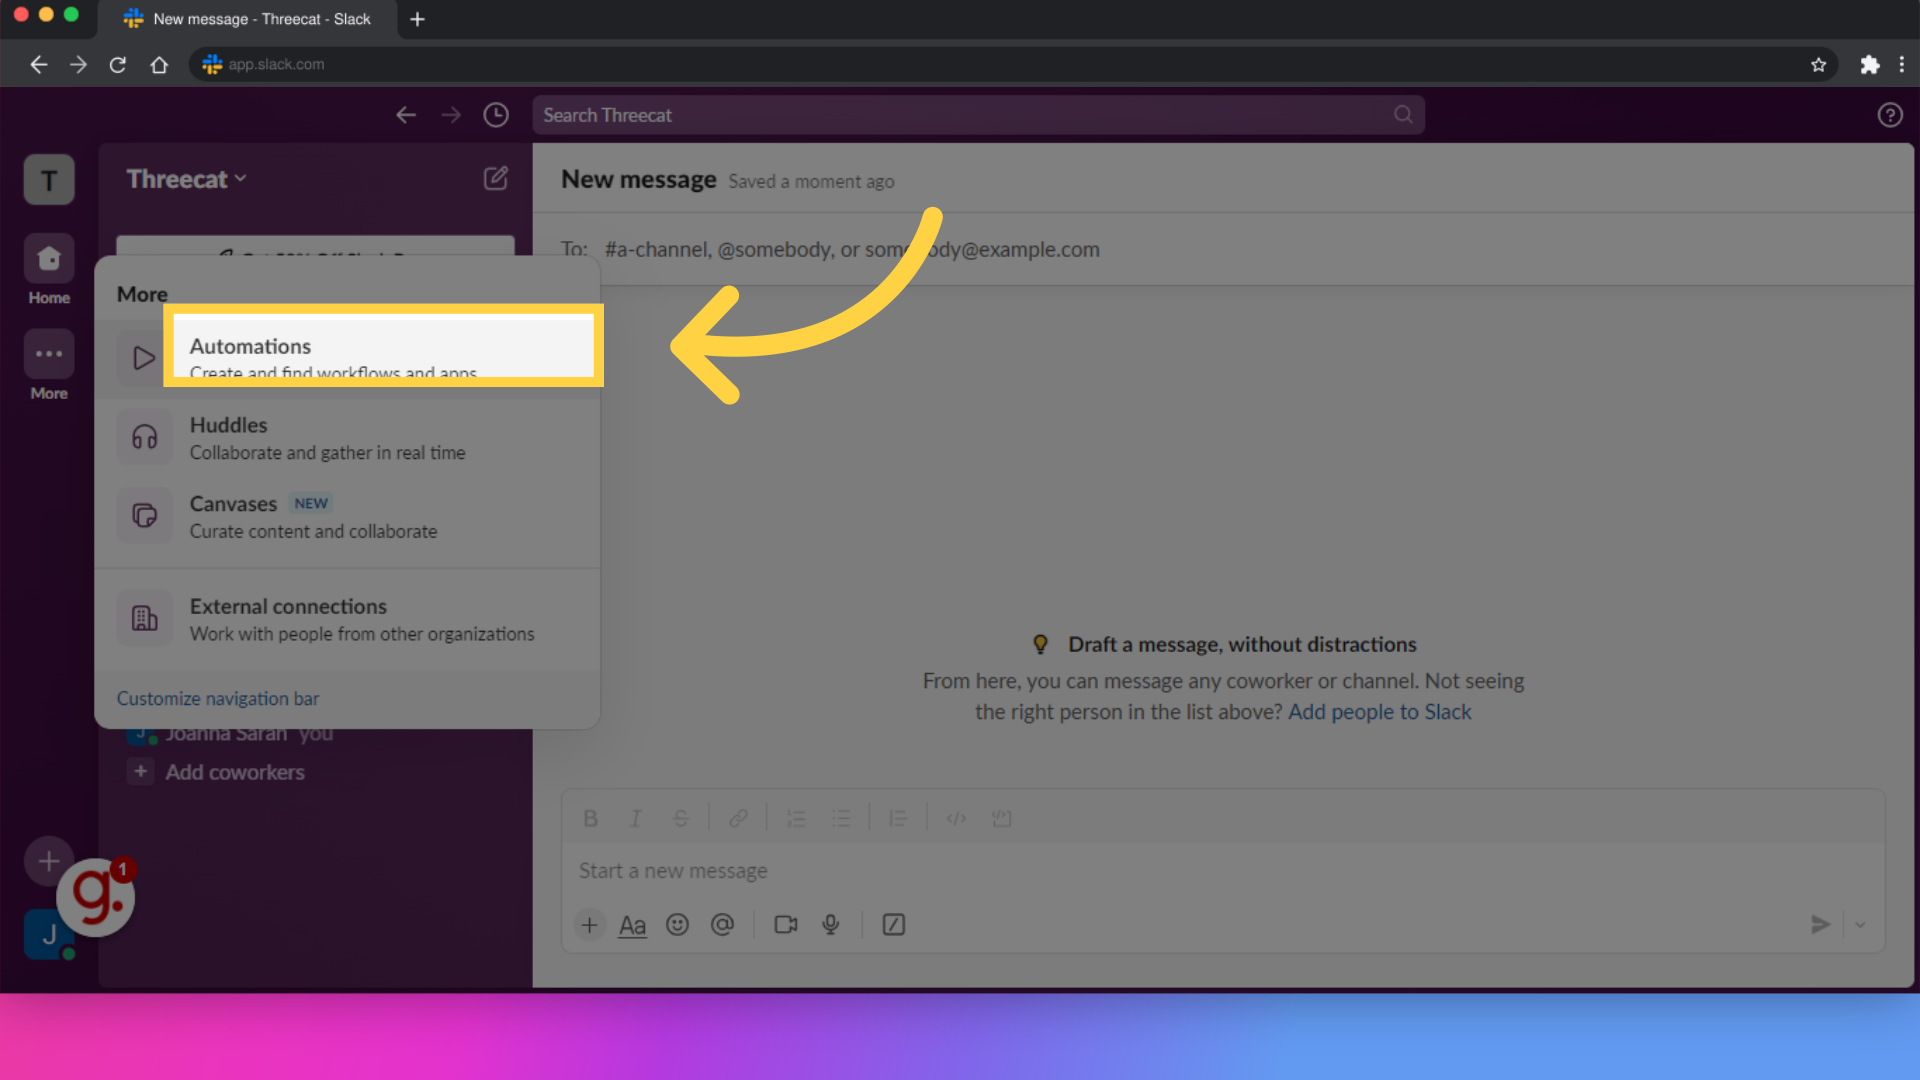1920x1080 pixels.
Task: Click the To recipients field
Action: tap(1222, 249)
